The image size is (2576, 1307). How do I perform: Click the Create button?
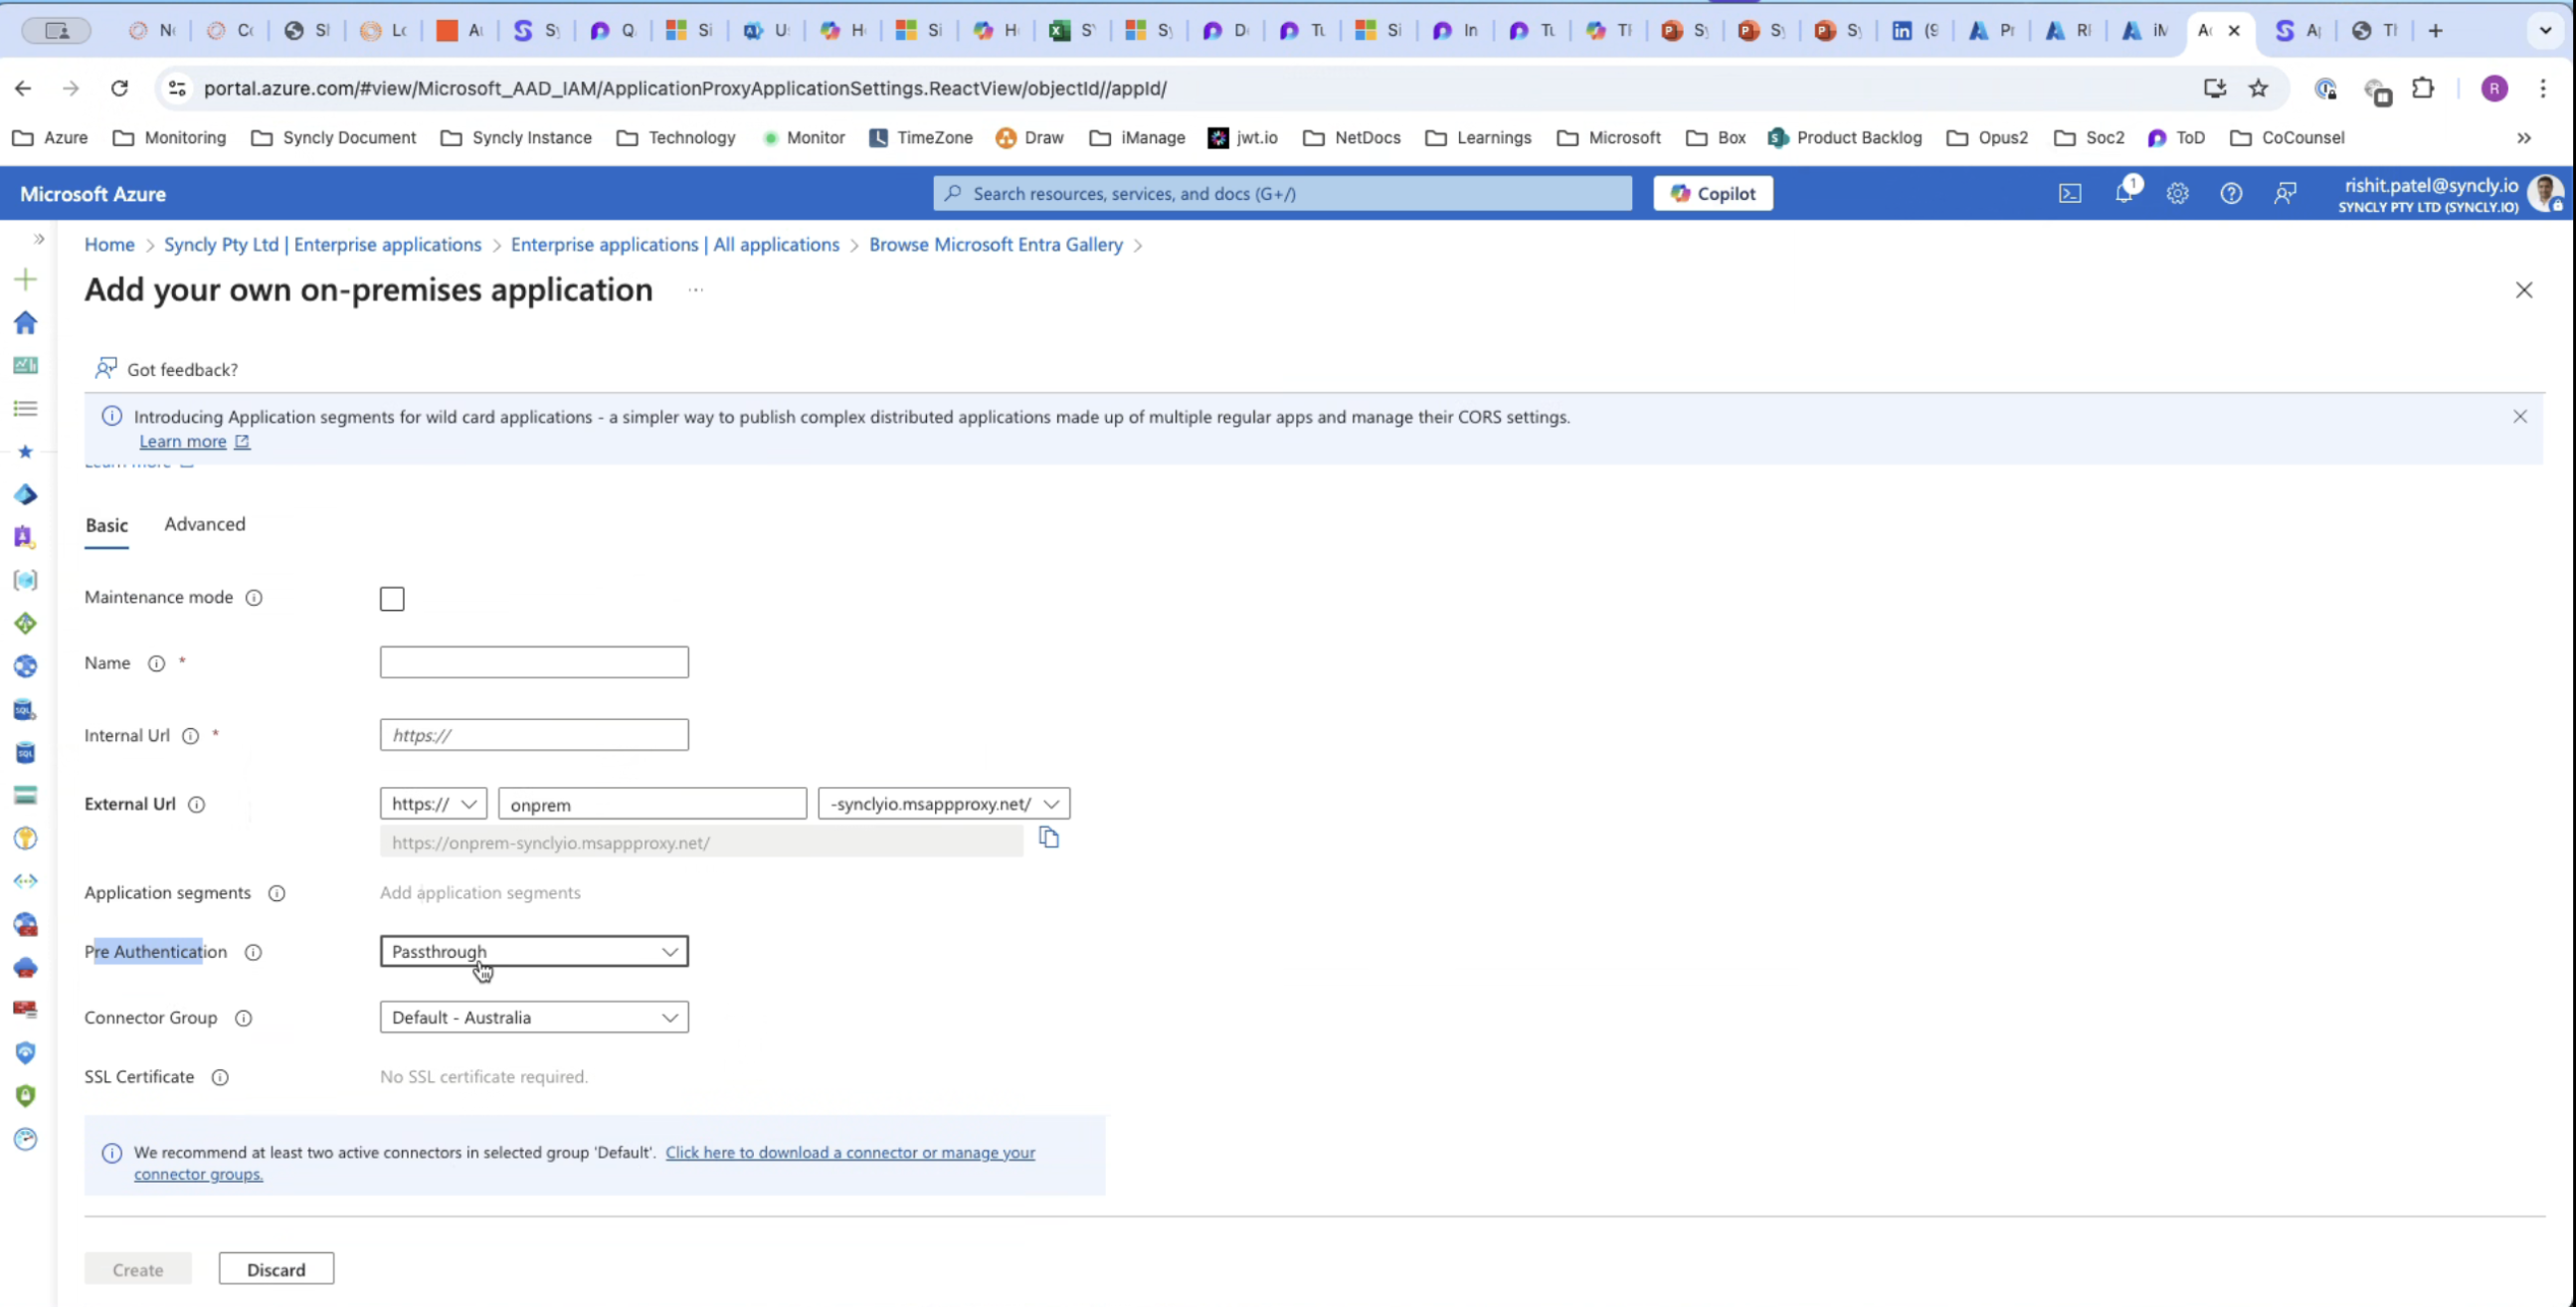click(x=138, y=1270)
